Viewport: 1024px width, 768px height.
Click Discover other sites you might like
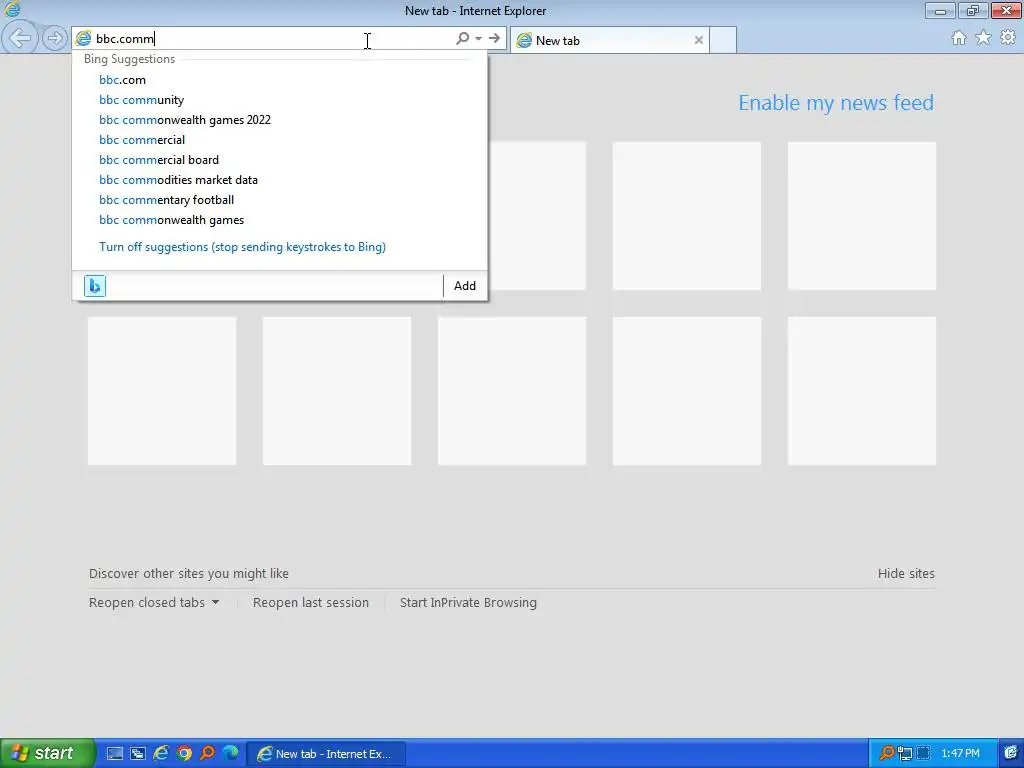(189, 573)
